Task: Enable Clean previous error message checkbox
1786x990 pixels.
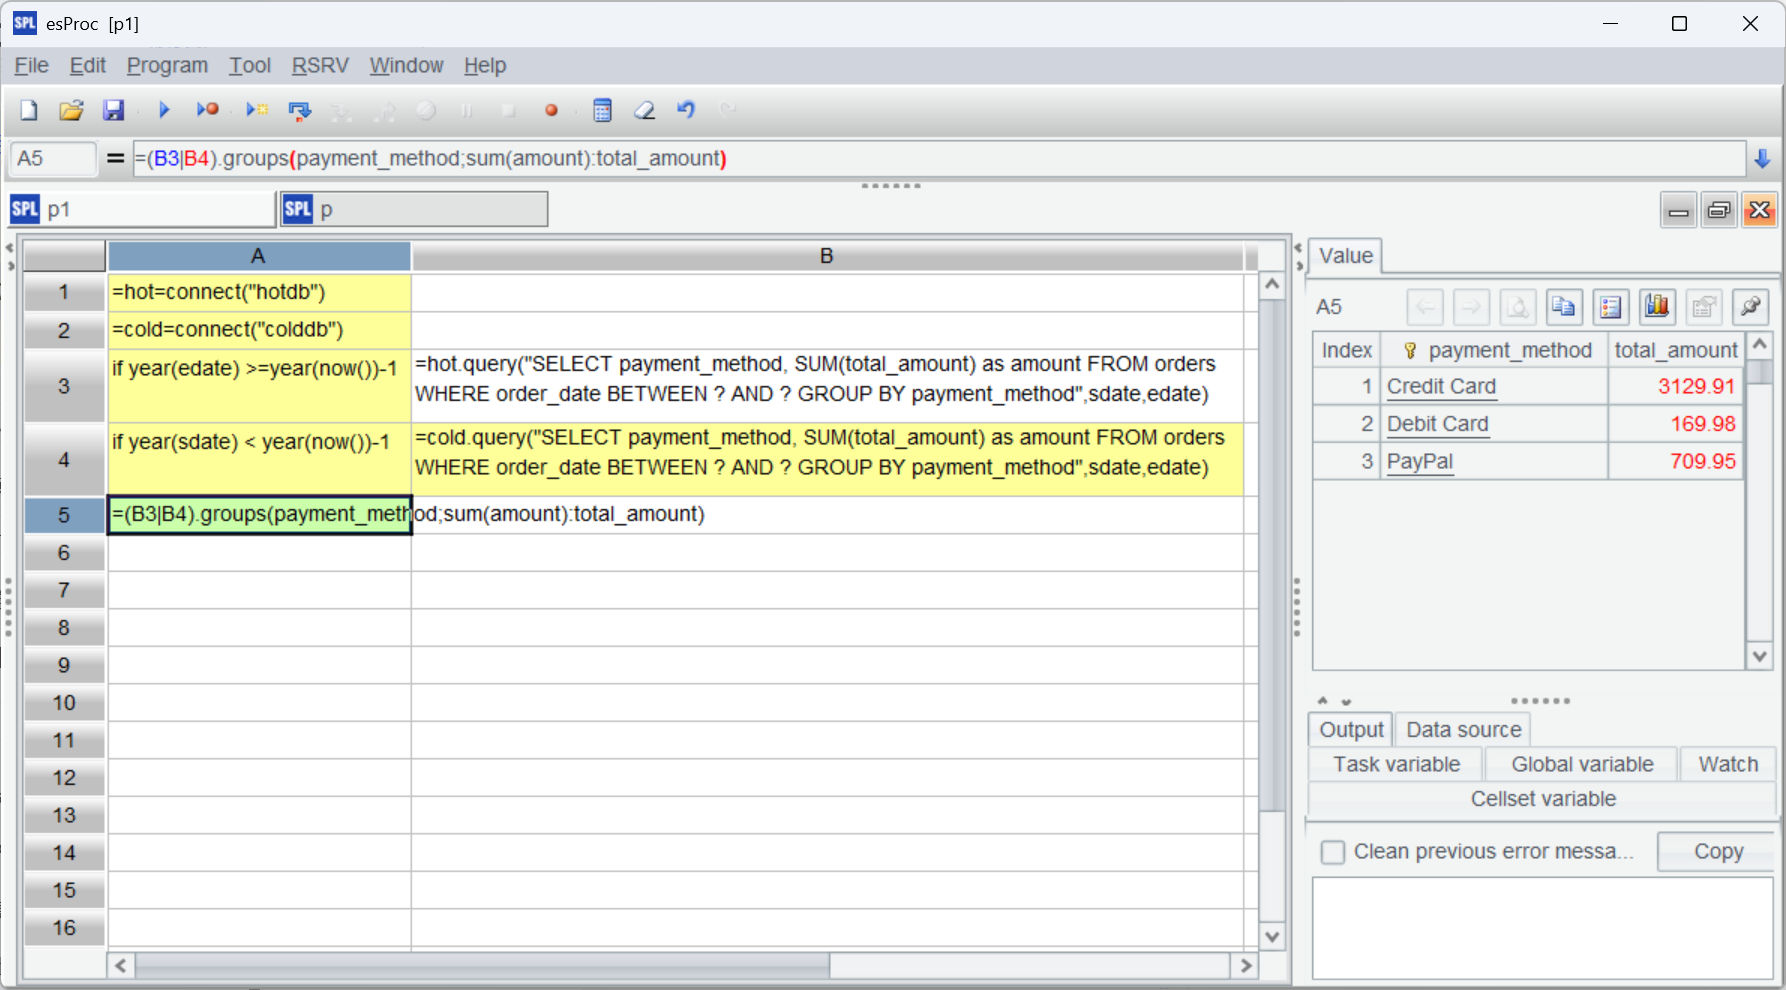Action: pyautogui.click(x=1333, y=852)
